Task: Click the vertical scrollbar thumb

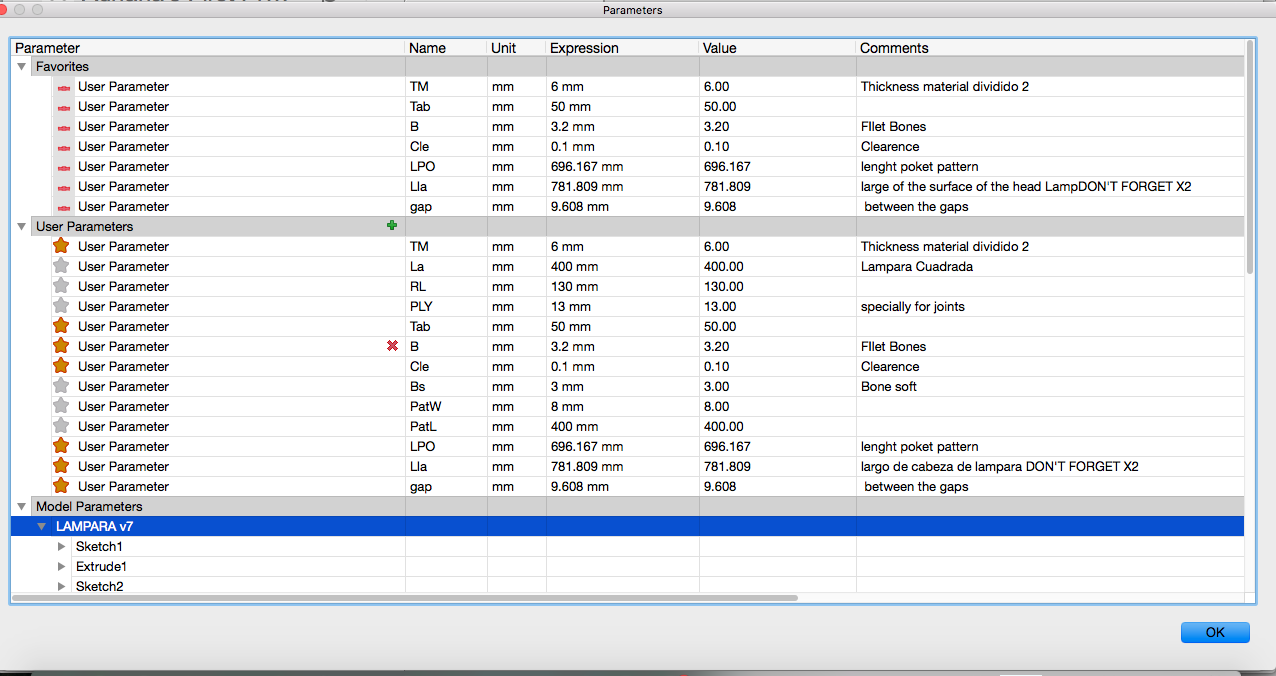Action: [1250, 158]
